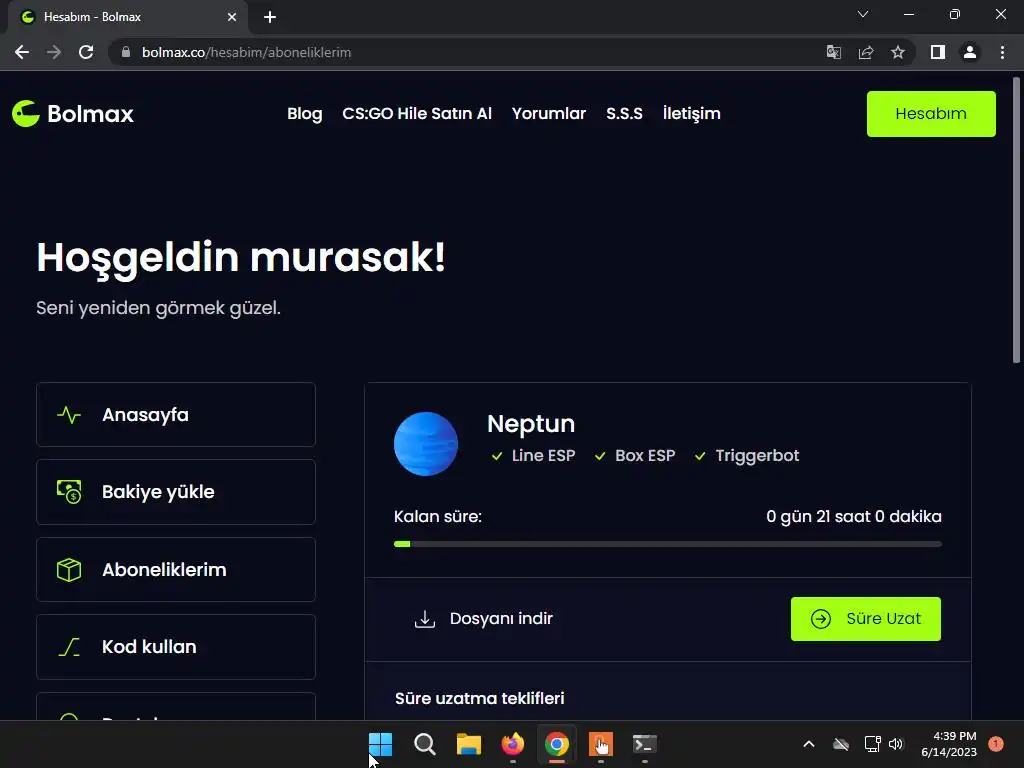Reload the page with the refresh icon
Screen dimensions: 1024x768
[86, 52]
